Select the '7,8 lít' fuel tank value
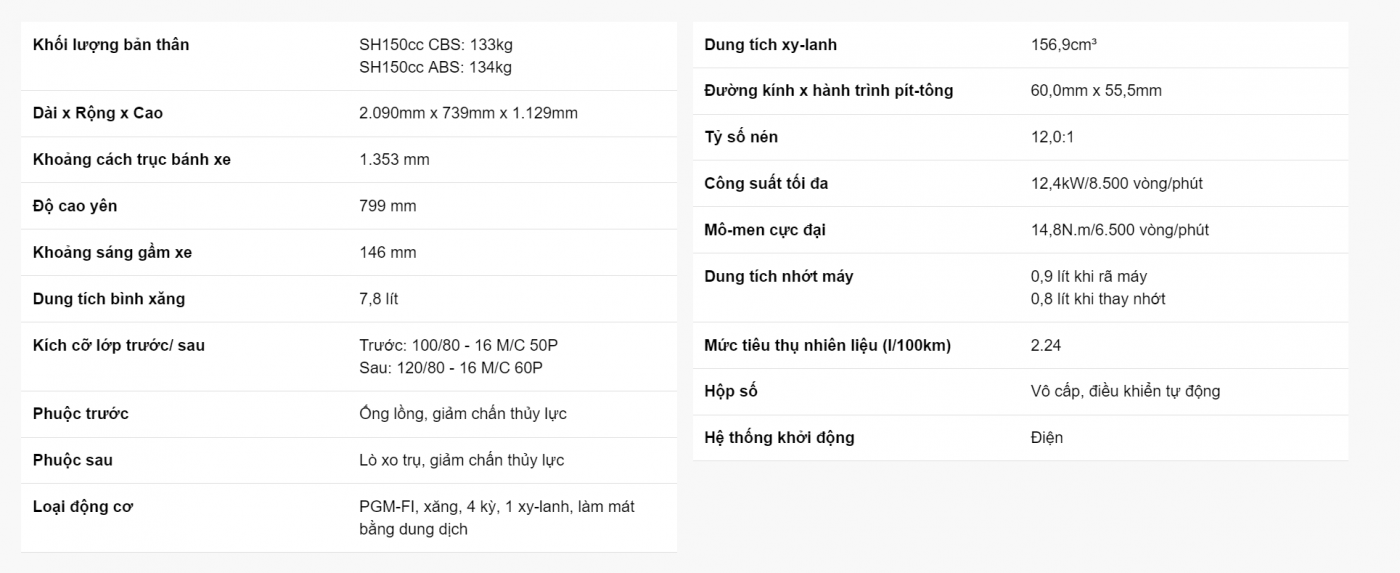The image size is (1400, 573). coord(379,299)
